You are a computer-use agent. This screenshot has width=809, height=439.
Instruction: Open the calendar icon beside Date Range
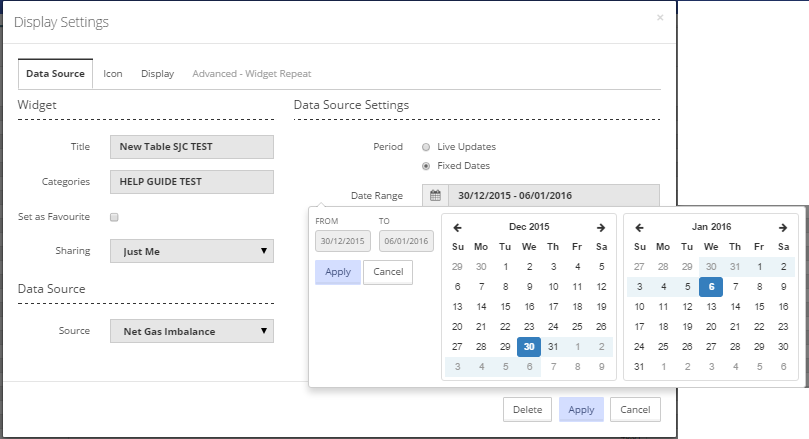pyautogui.click(x=435, y=196)
